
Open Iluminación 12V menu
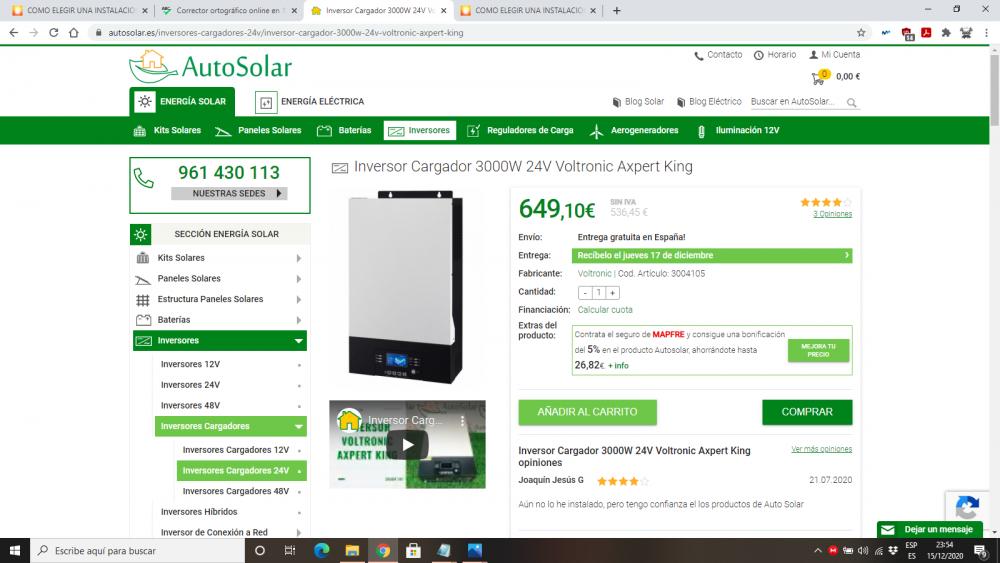click(738, 130)
